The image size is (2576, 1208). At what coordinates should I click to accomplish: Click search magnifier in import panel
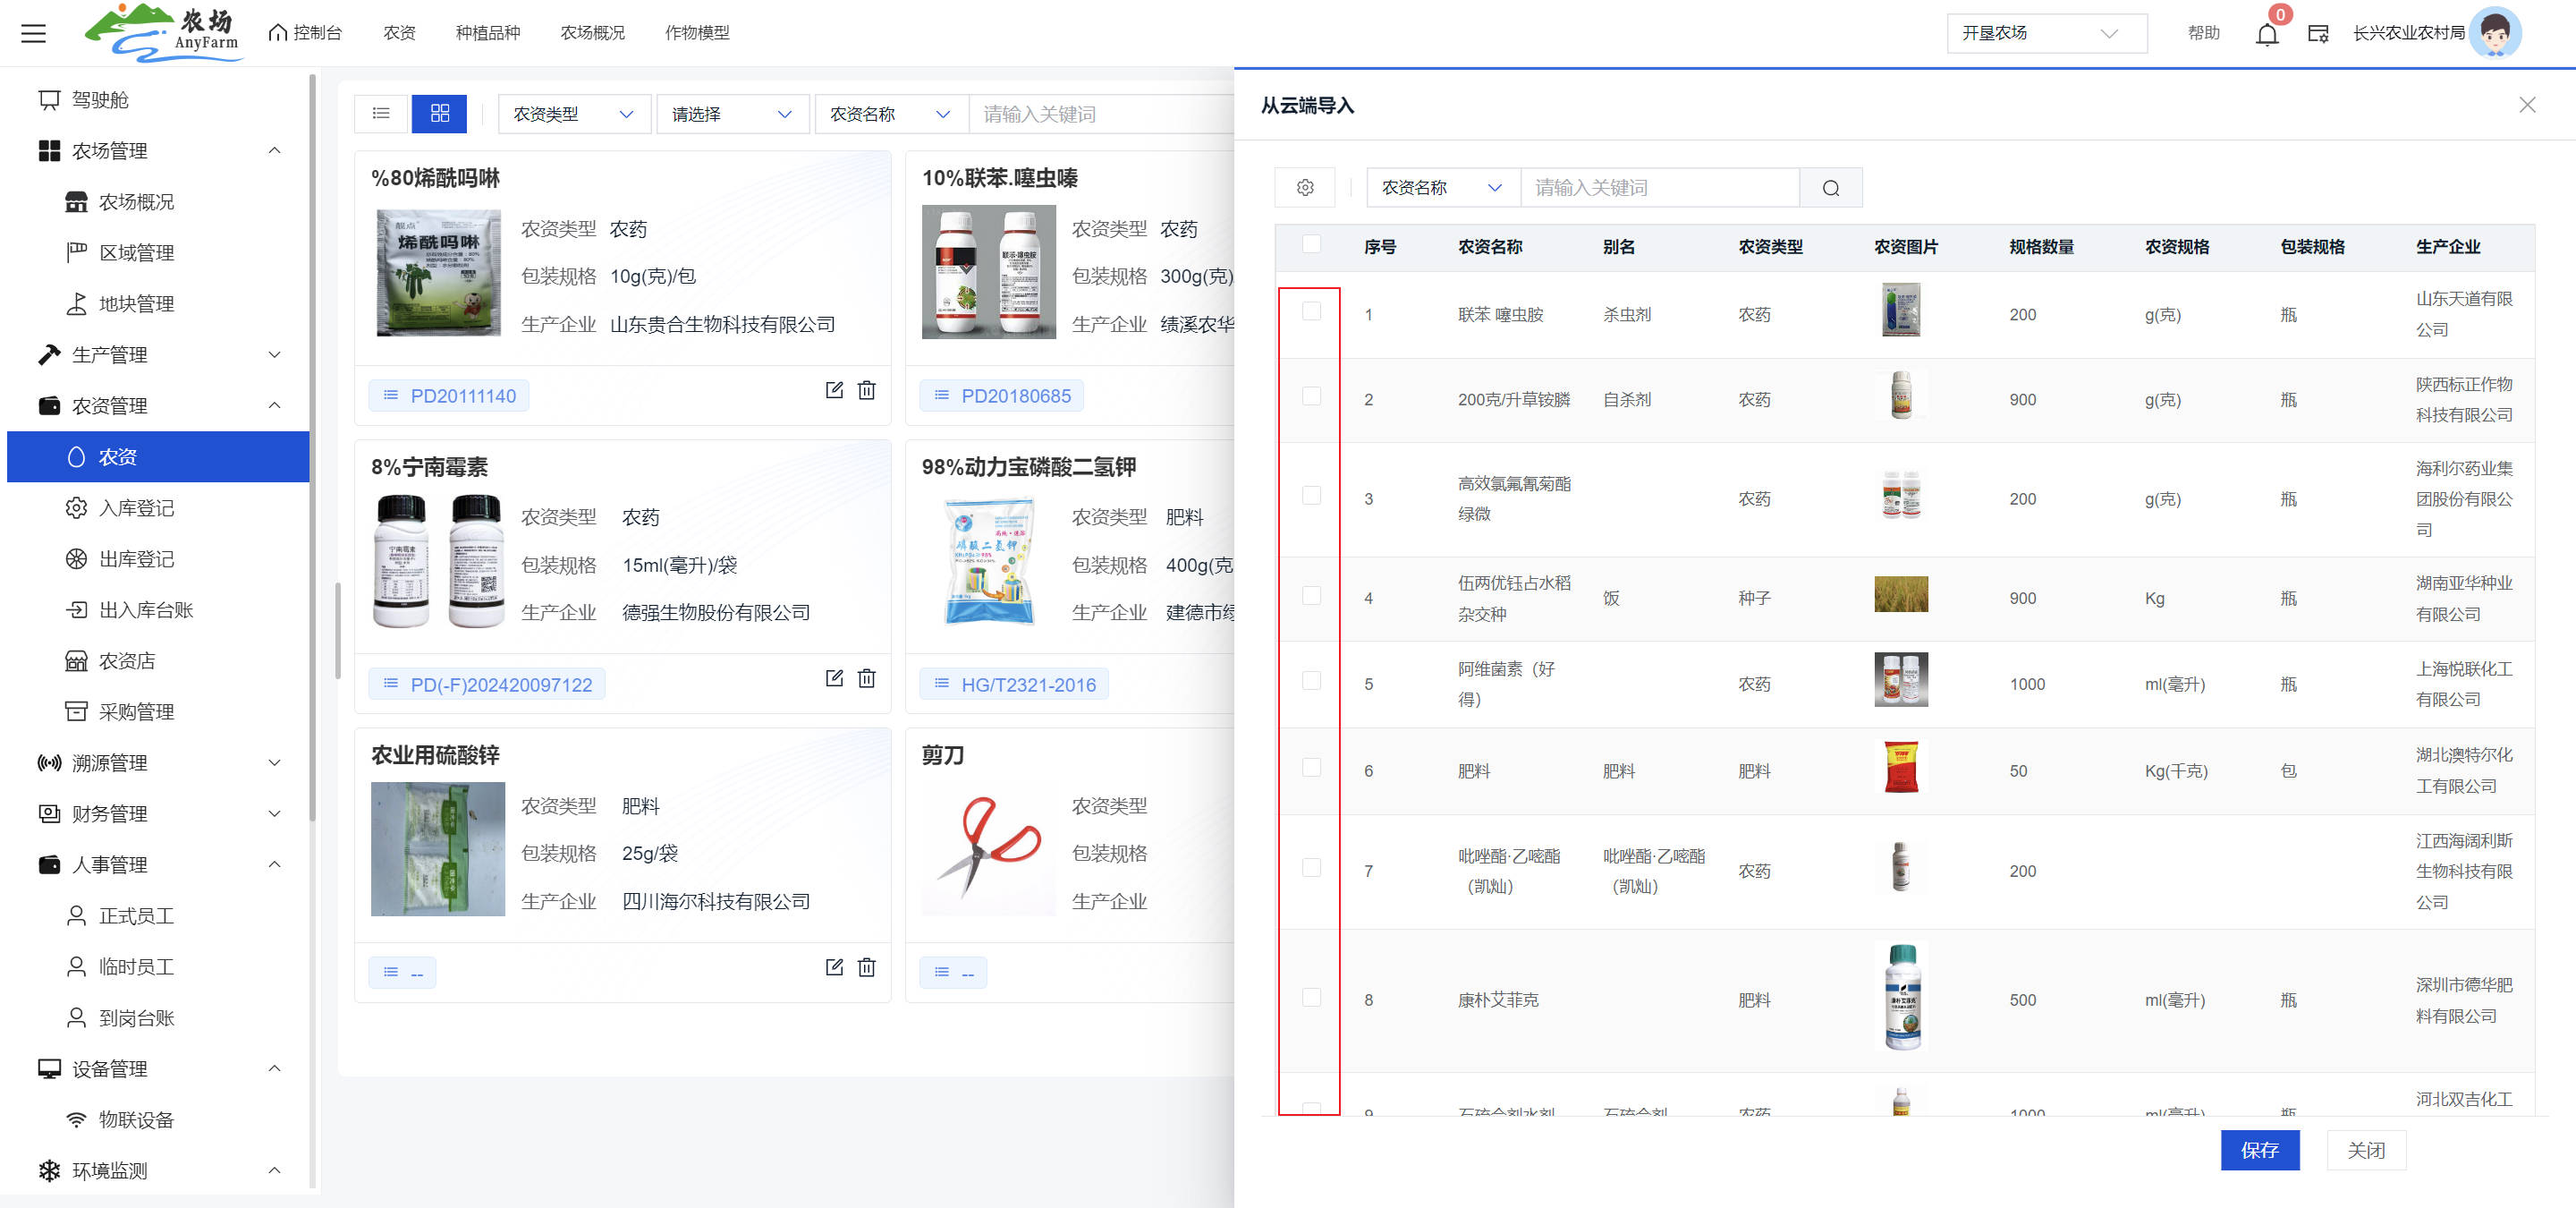(x=1830, y=188)
